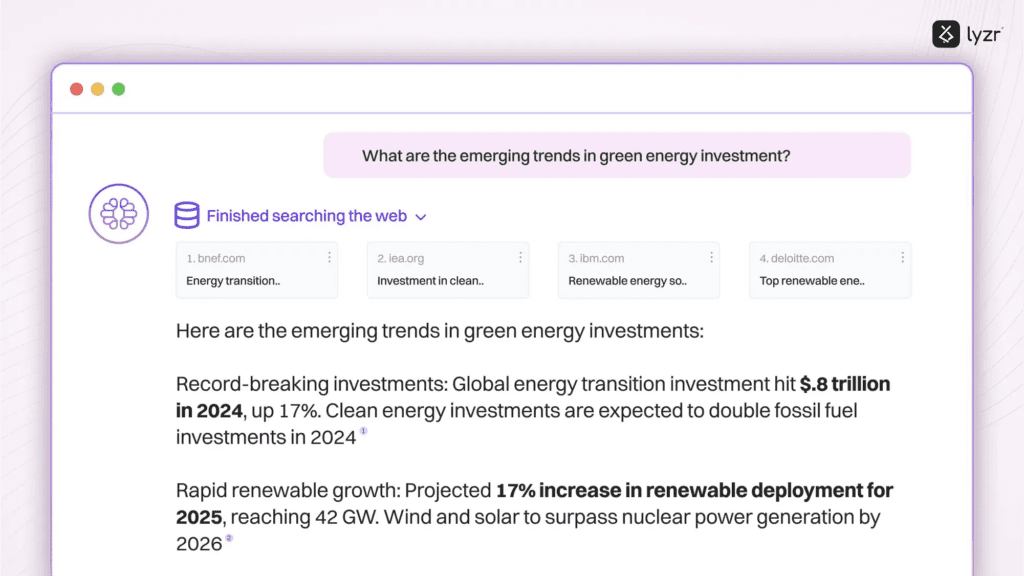
Task: Open three-dot menu on iea.org card
Action: pos(520,258)
